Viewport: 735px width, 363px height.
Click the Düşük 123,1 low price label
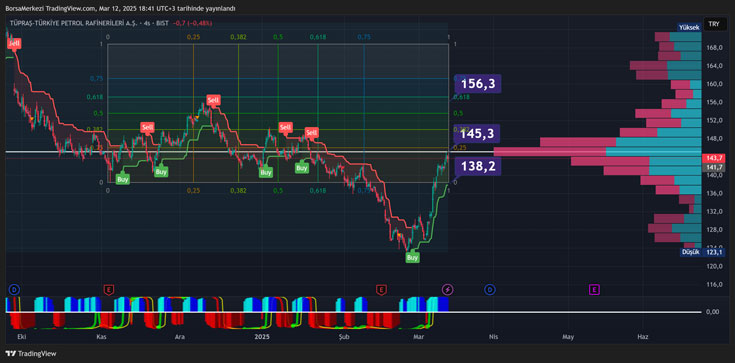pyautogui.click(x=703, y=252)
